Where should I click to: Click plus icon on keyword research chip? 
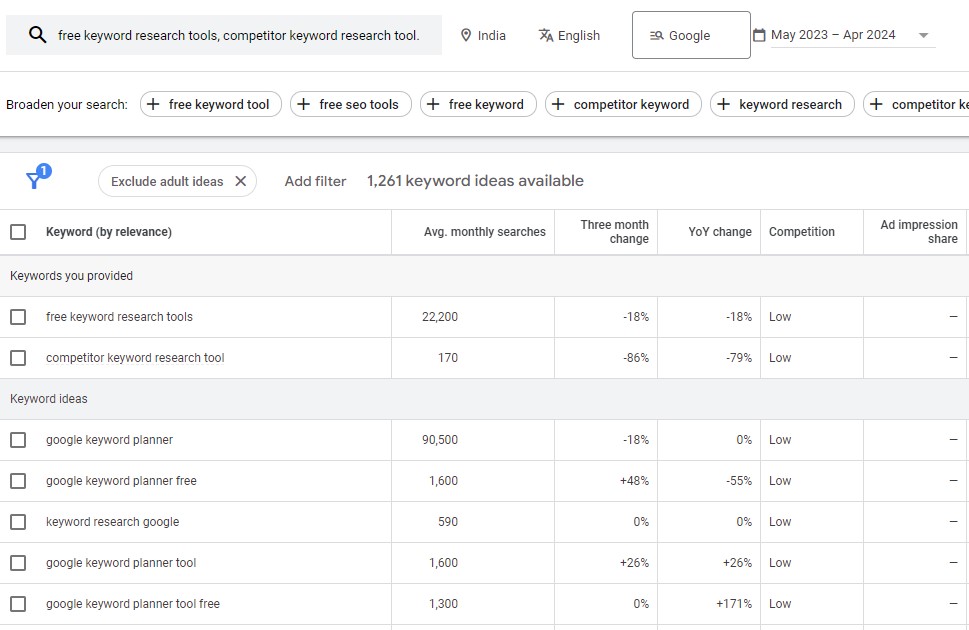(723, 104)
